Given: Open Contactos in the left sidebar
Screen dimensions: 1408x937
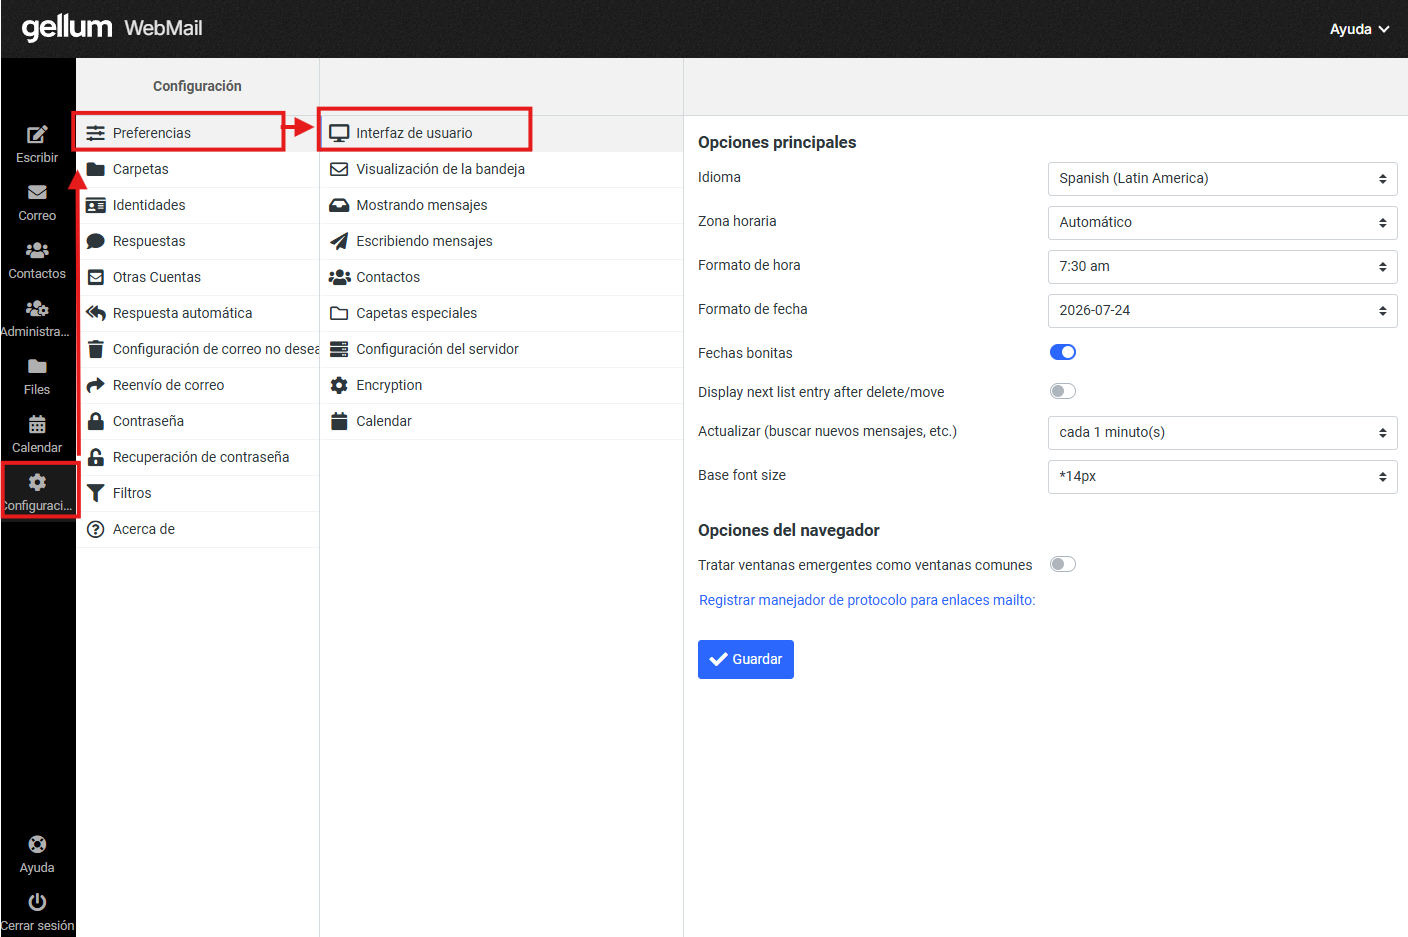Looking at the screenshot, I should pyautogui.click(x=37, y=260).
